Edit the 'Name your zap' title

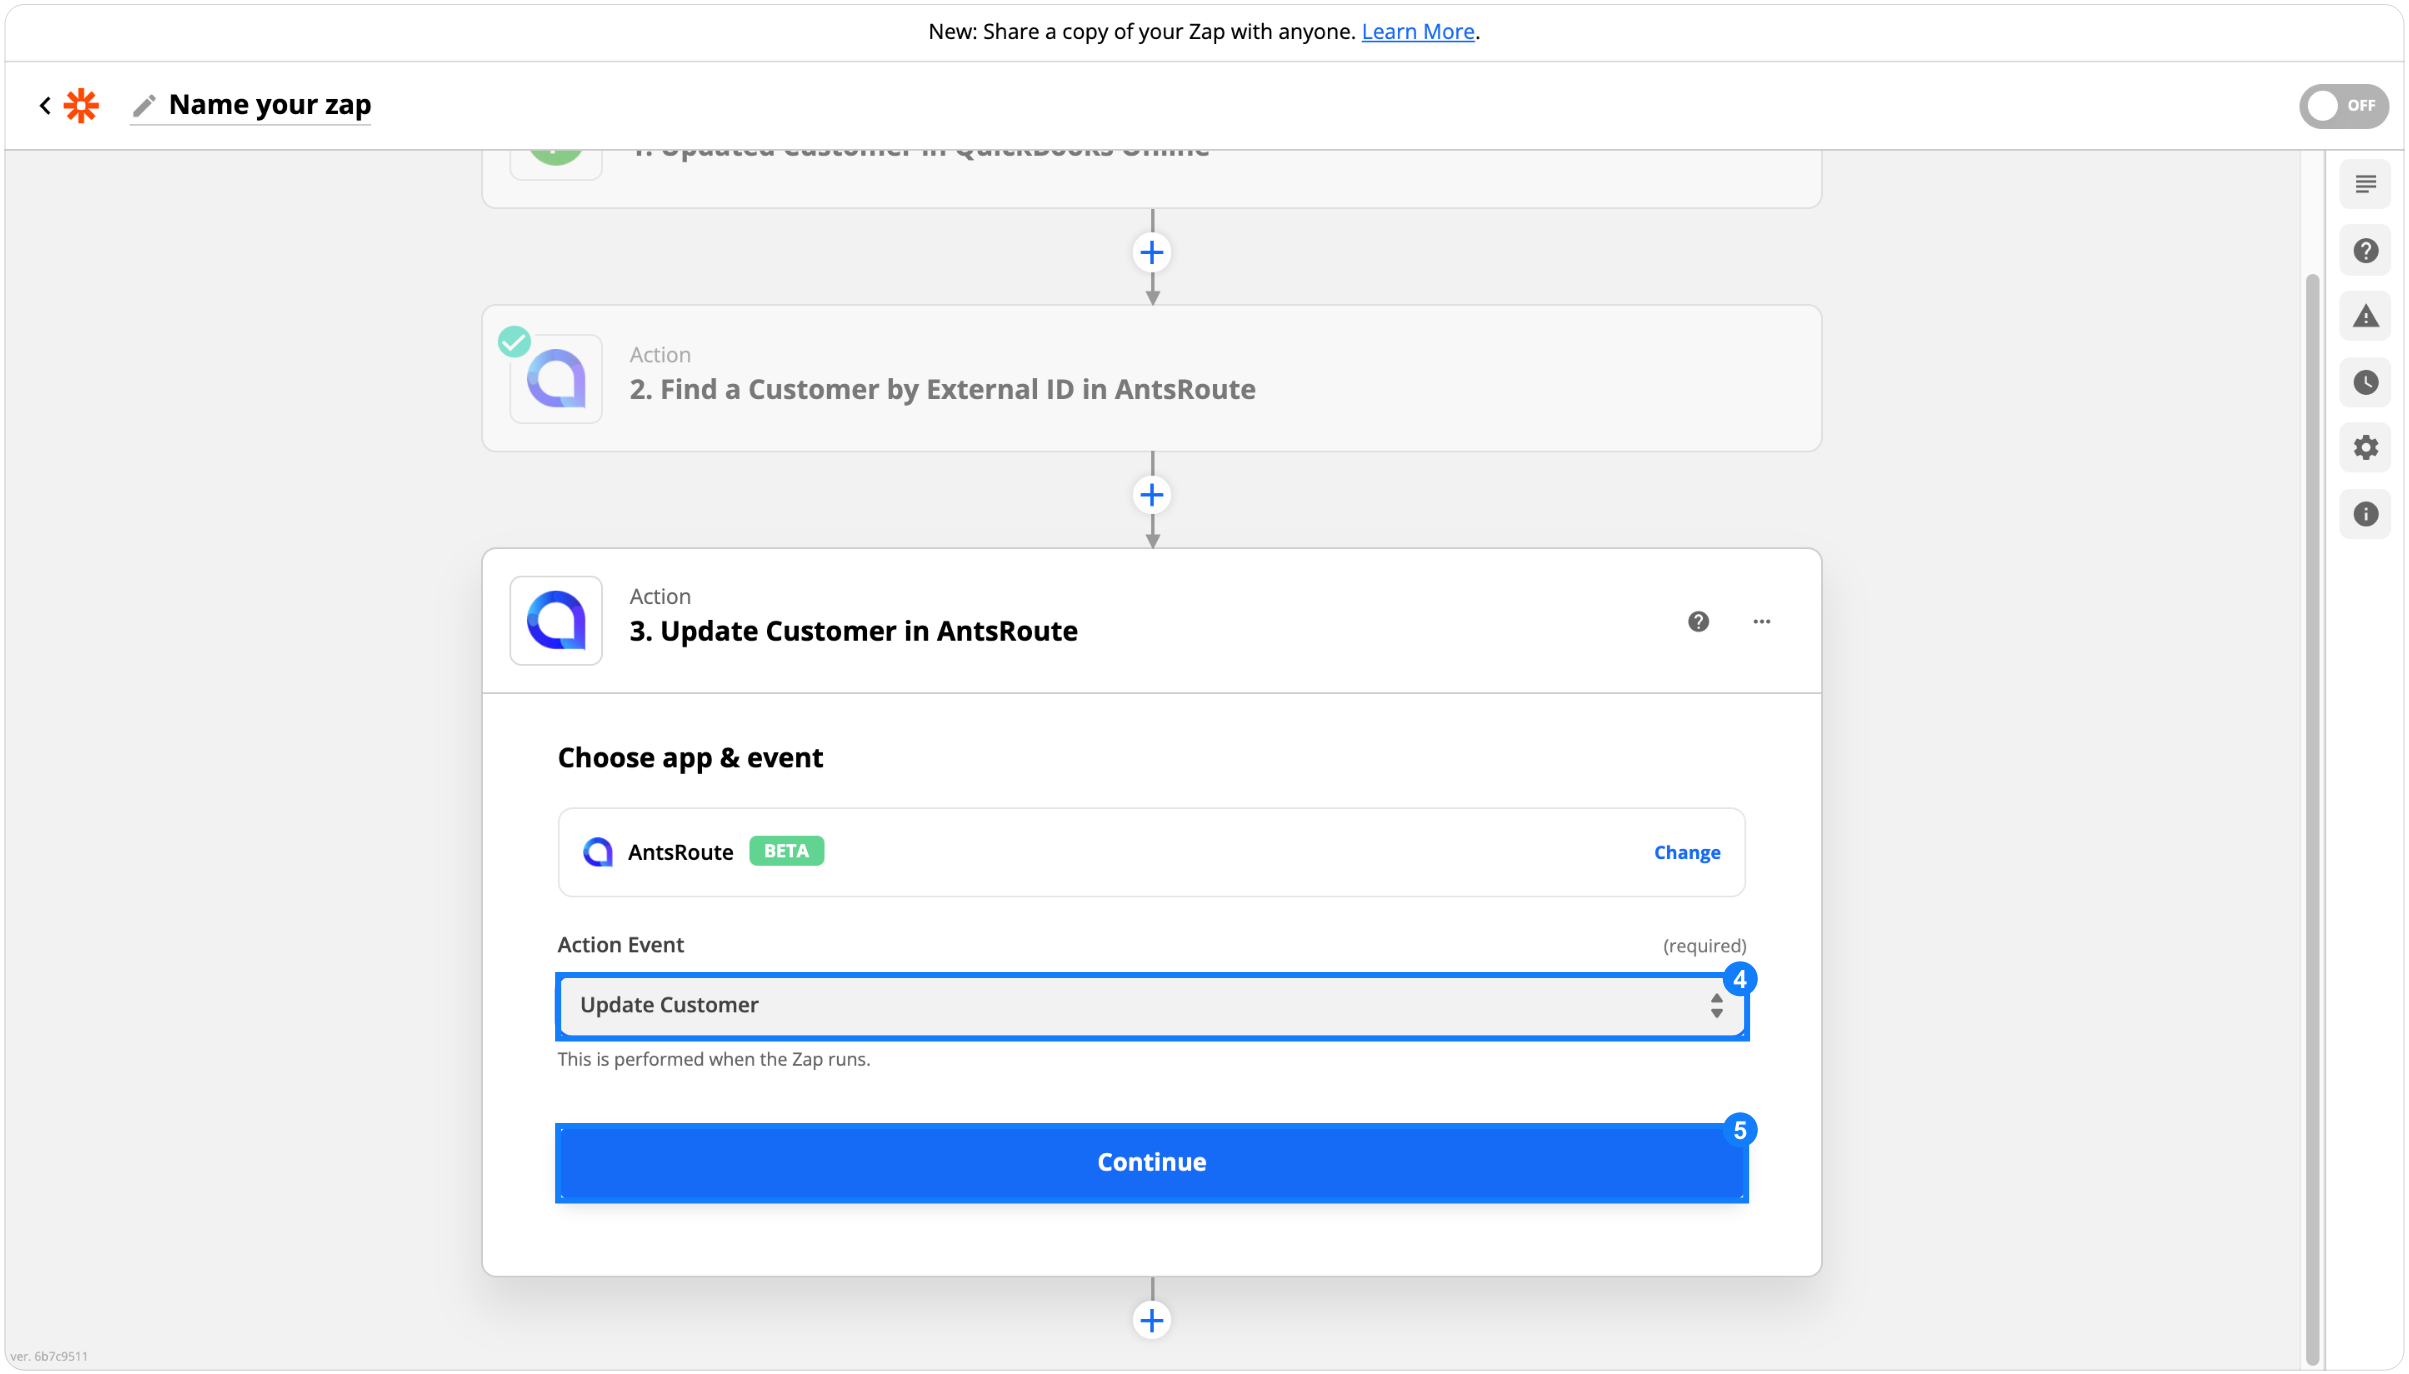click(270, 104)
